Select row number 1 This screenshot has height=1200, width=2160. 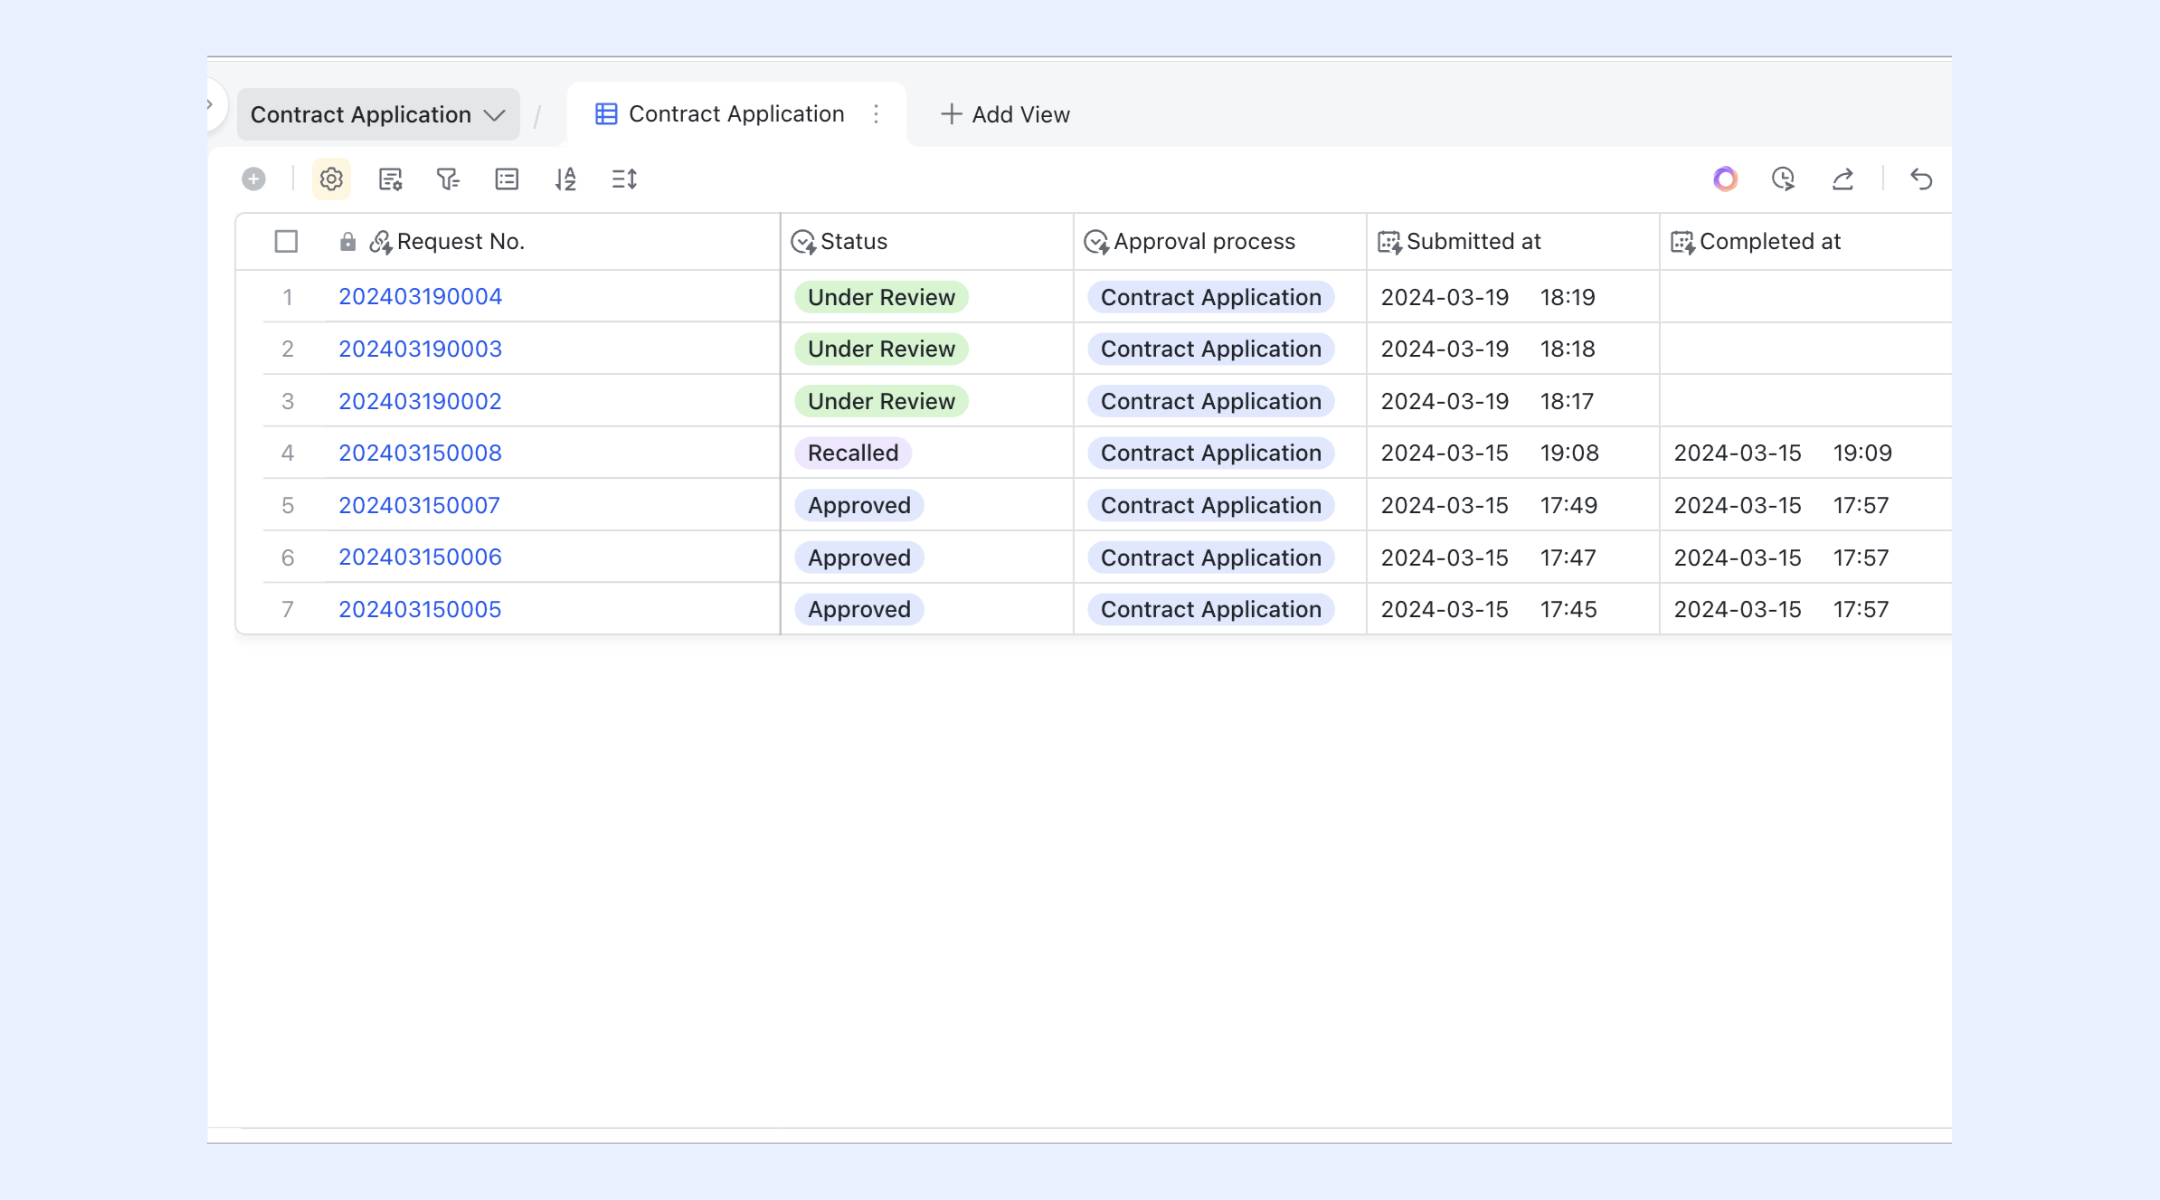pos(287,297)
